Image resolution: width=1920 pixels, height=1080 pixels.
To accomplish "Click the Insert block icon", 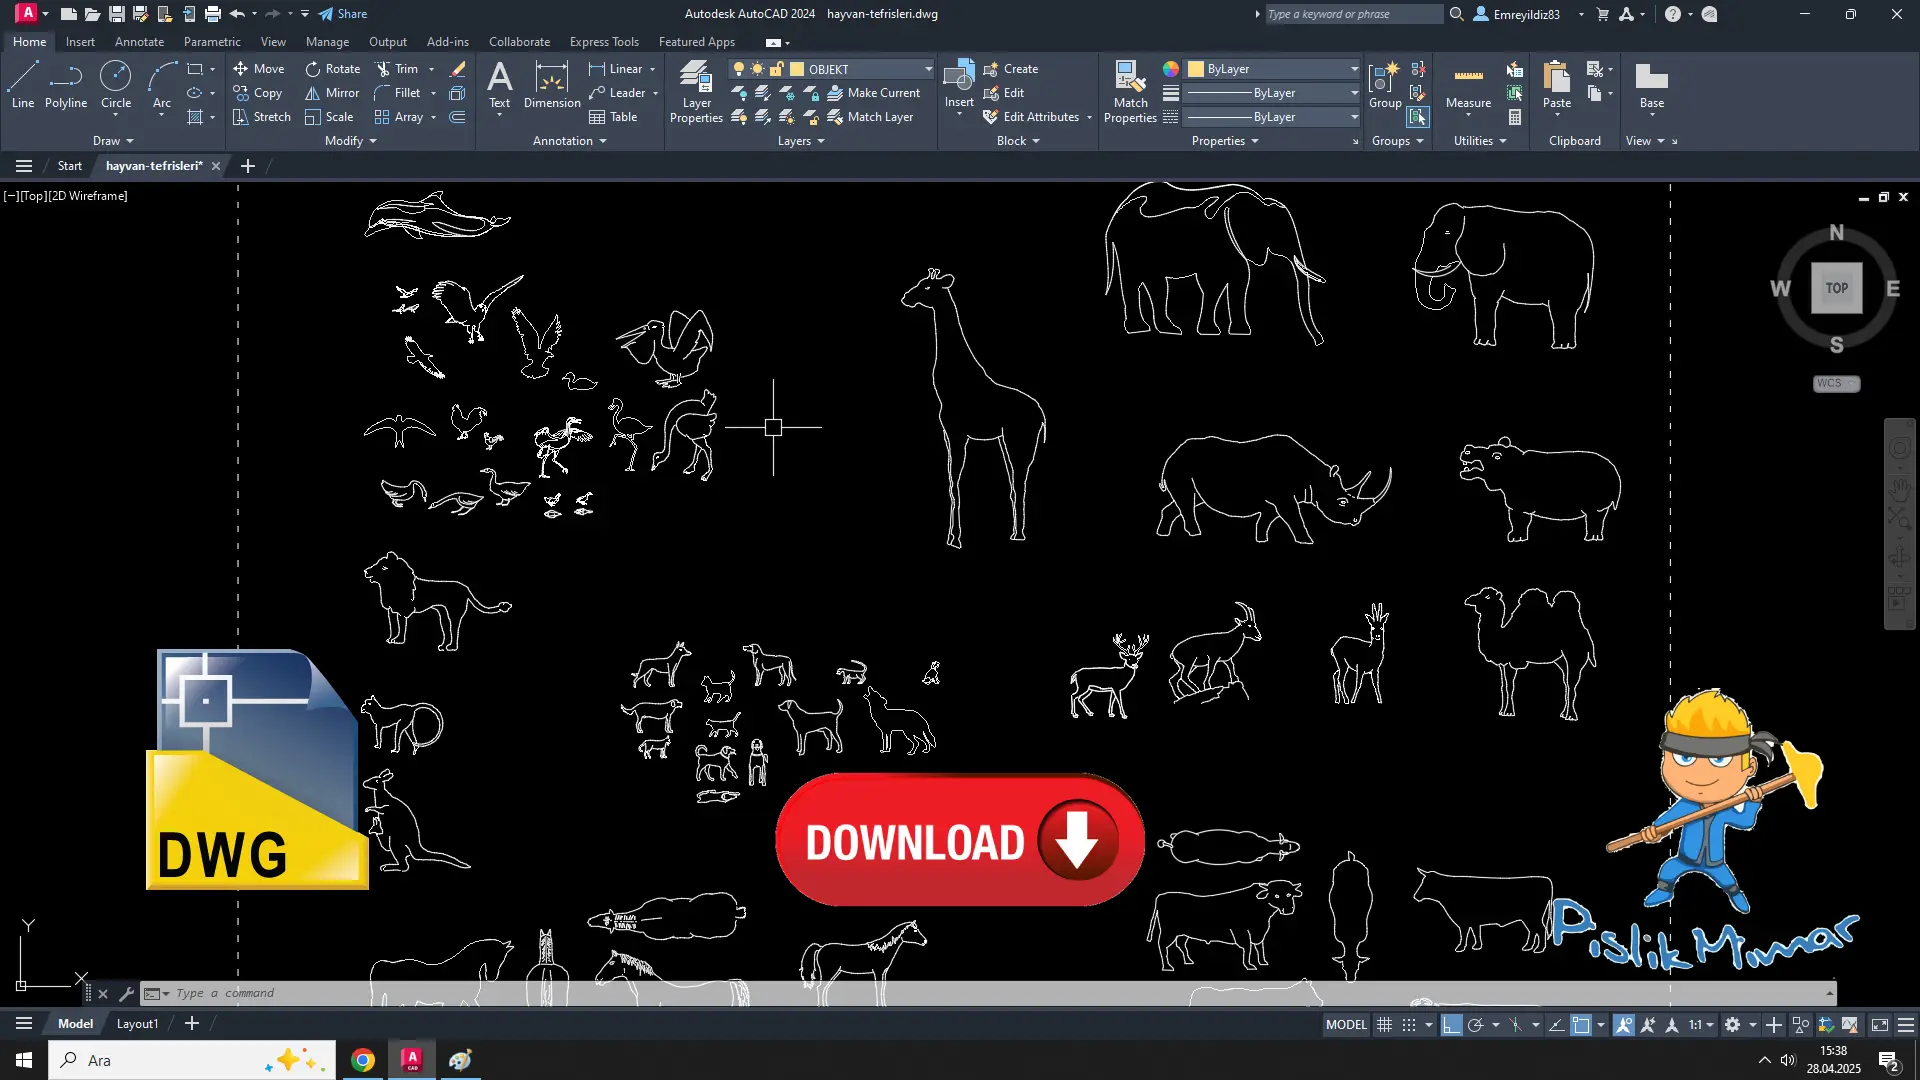I will click(958, 77).
